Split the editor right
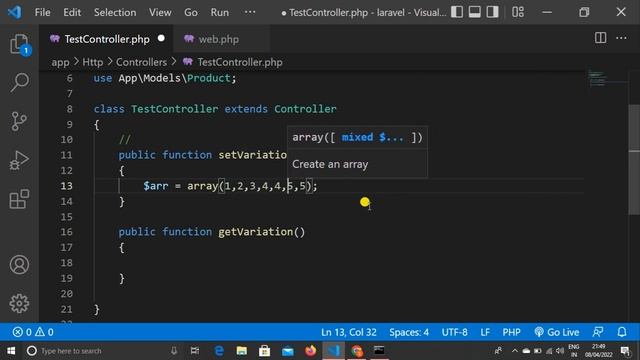 point(600,38)
